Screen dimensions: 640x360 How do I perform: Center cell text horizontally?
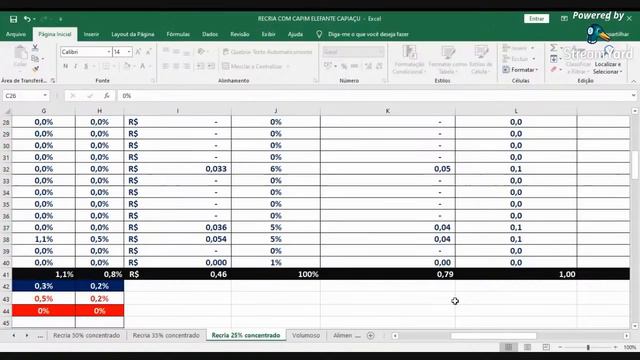coord(176,66)
